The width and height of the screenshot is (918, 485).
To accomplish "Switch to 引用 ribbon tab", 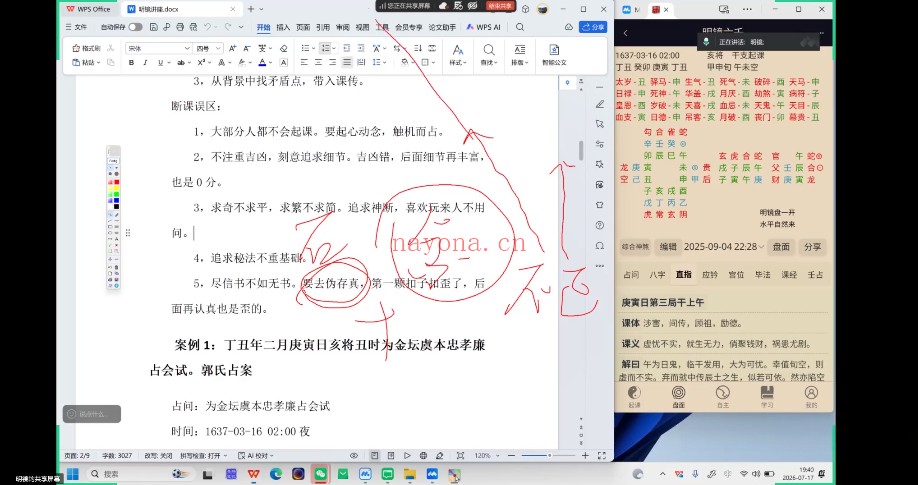I will pos(323,27).
